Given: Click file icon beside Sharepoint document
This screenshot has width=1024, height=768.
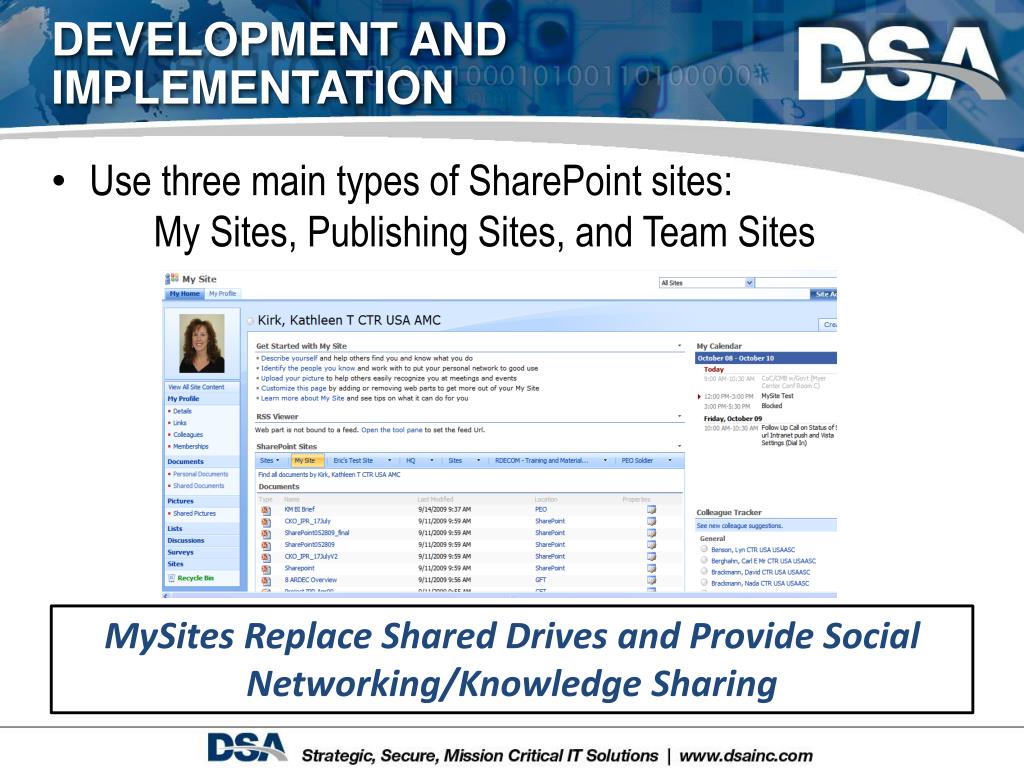Looking at the screenshot, I should point(266,569).
